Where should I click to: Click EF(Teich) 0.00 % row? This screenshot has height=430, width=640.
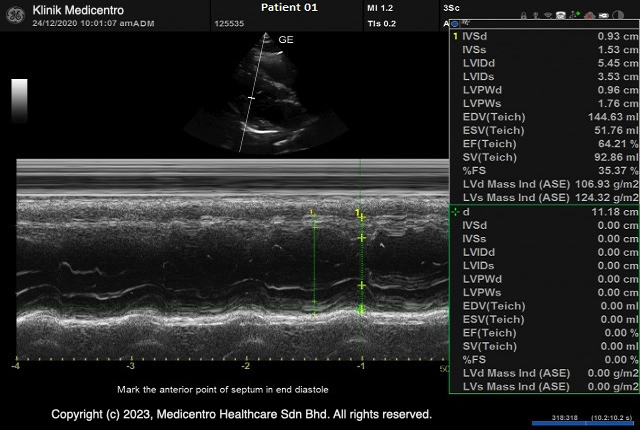point(544,333)
